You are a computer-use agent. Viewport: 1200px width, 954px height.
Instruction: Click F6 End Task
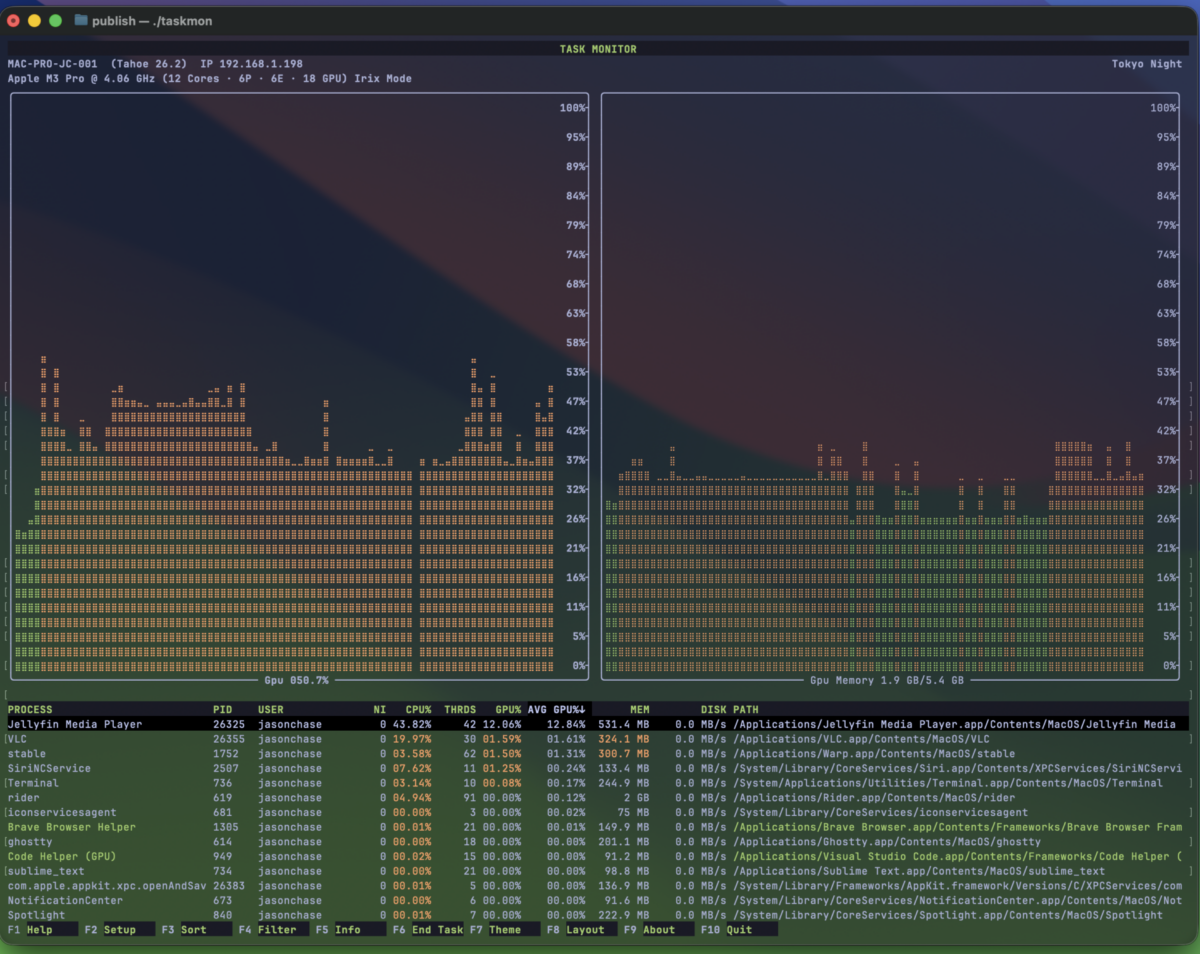point(427,930)
